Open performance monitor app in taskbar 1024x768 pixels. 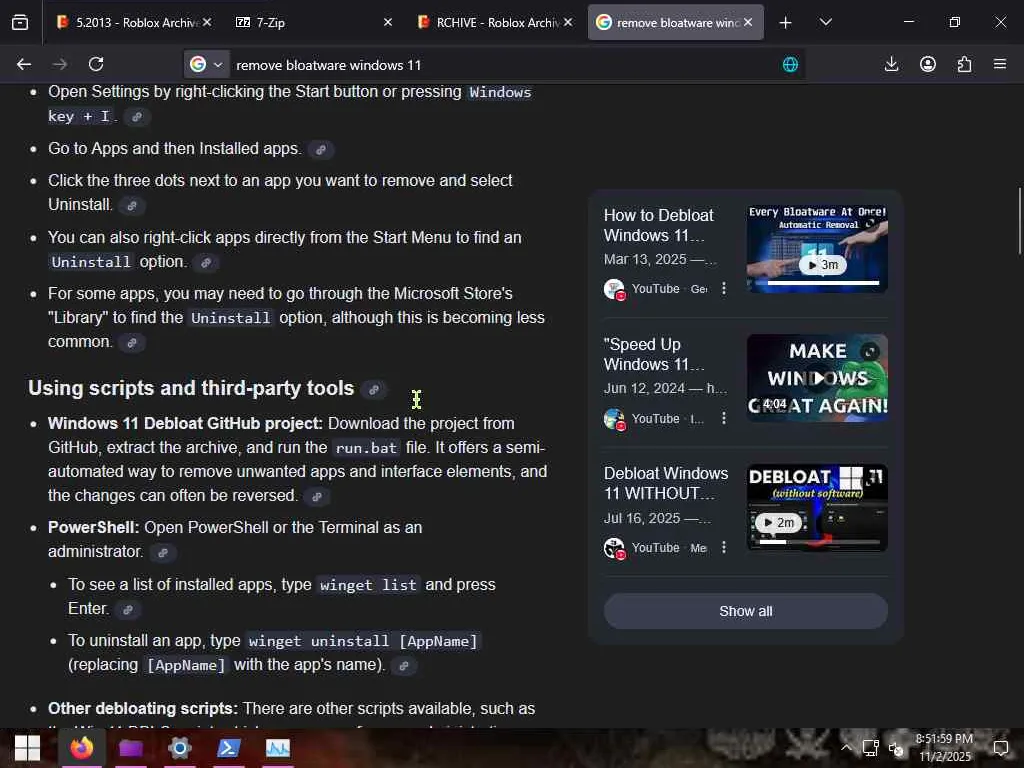[278, 748]
